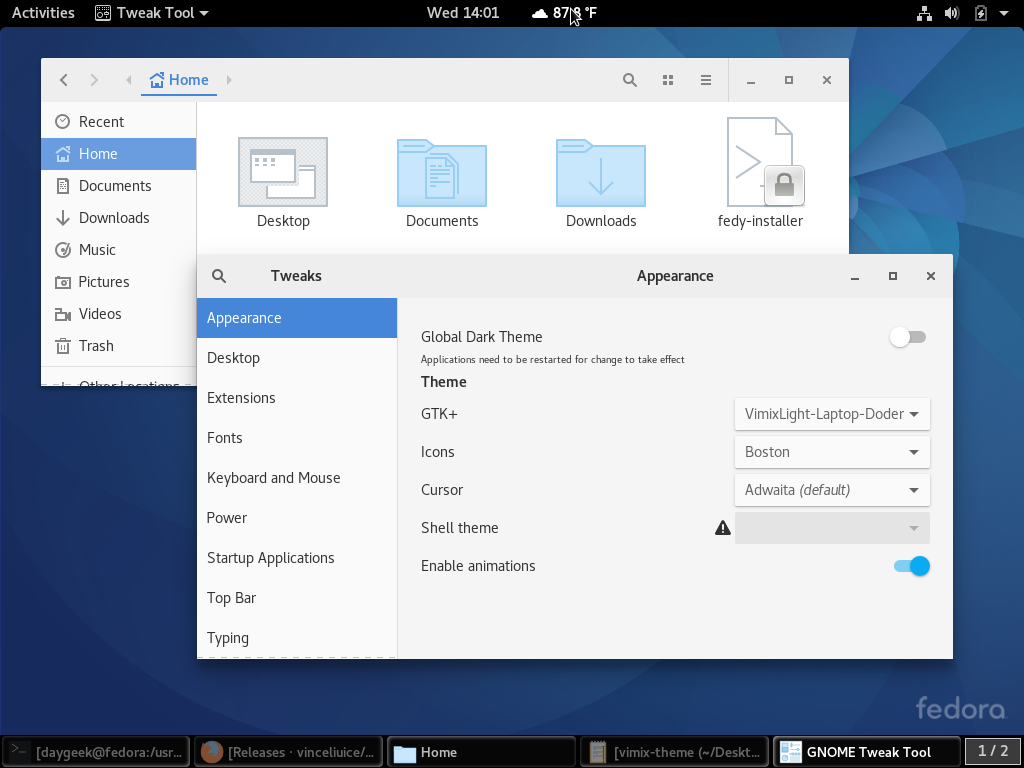Select Appearance tab in Tweaks
The width and height of the screenshot is (1024, 768).
point(296,318)
